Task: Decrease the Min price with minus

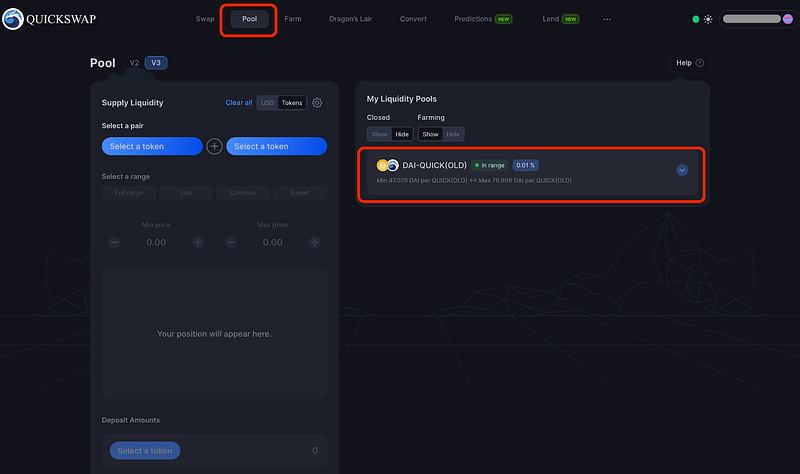Action: coord(114,242)
